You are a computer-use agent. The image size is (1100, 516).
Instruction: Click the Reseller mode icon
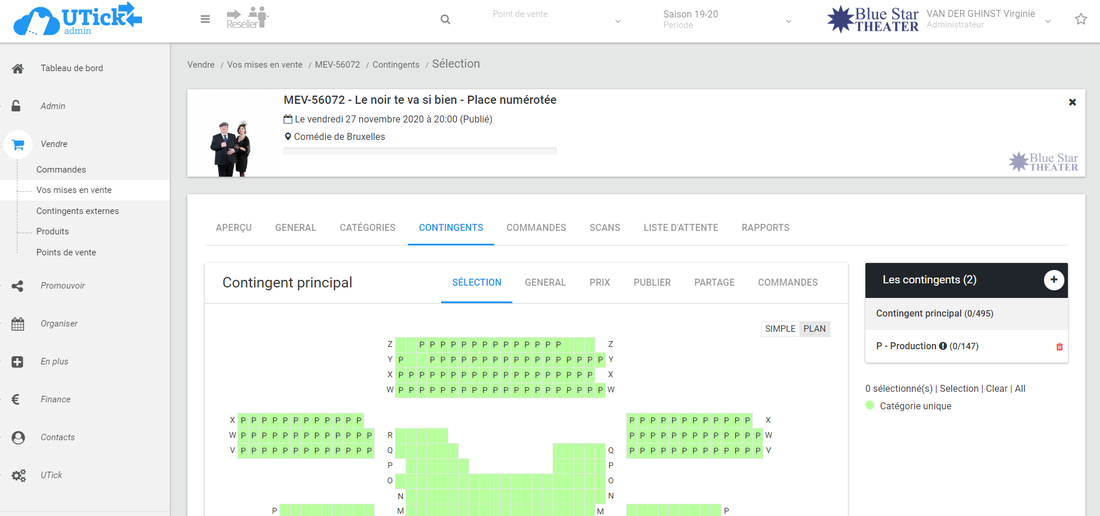248,19
